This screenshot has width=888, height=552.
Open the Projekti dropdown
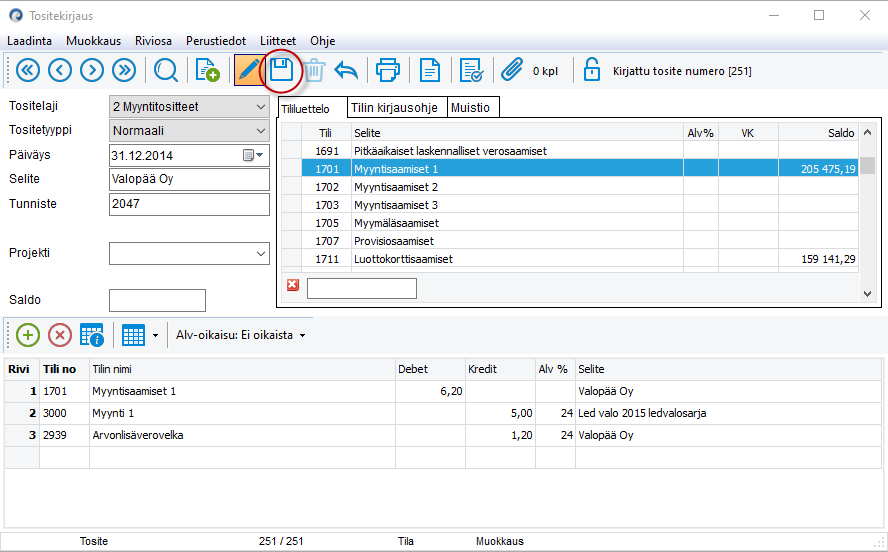[x=261, y=254]
